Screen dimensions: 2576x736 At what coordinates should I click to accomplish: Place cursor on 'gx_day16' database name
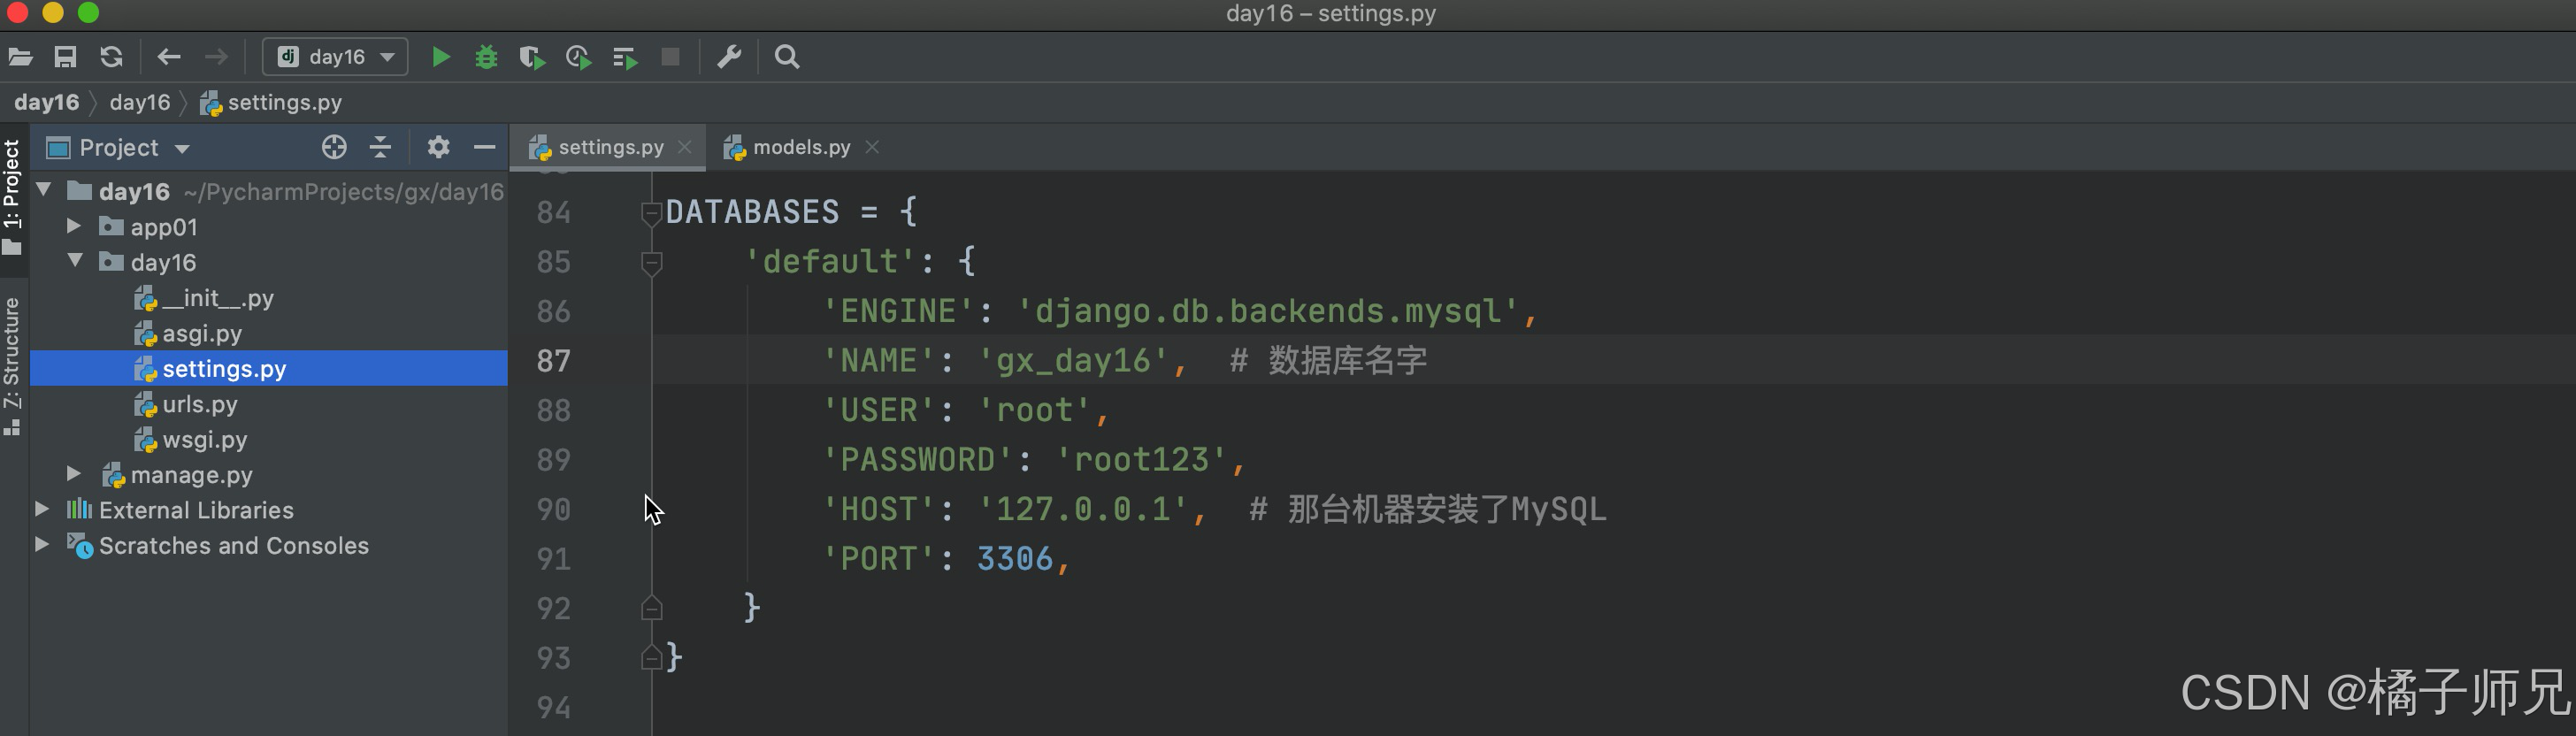1073,361
